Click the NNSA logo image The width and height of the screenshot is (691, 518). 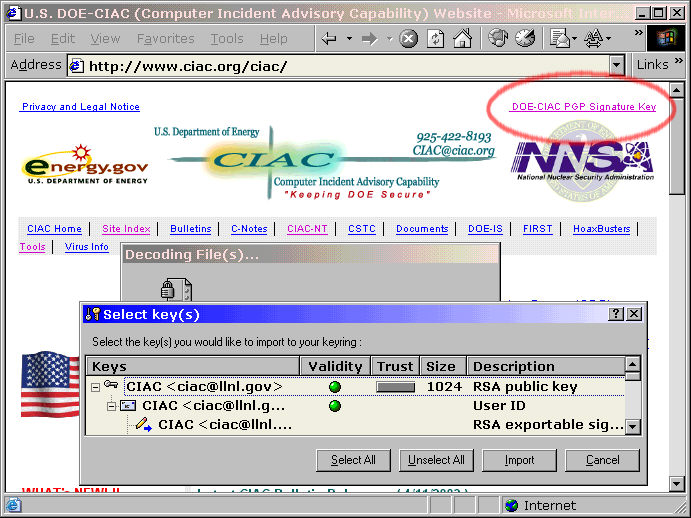coord(582,162)
